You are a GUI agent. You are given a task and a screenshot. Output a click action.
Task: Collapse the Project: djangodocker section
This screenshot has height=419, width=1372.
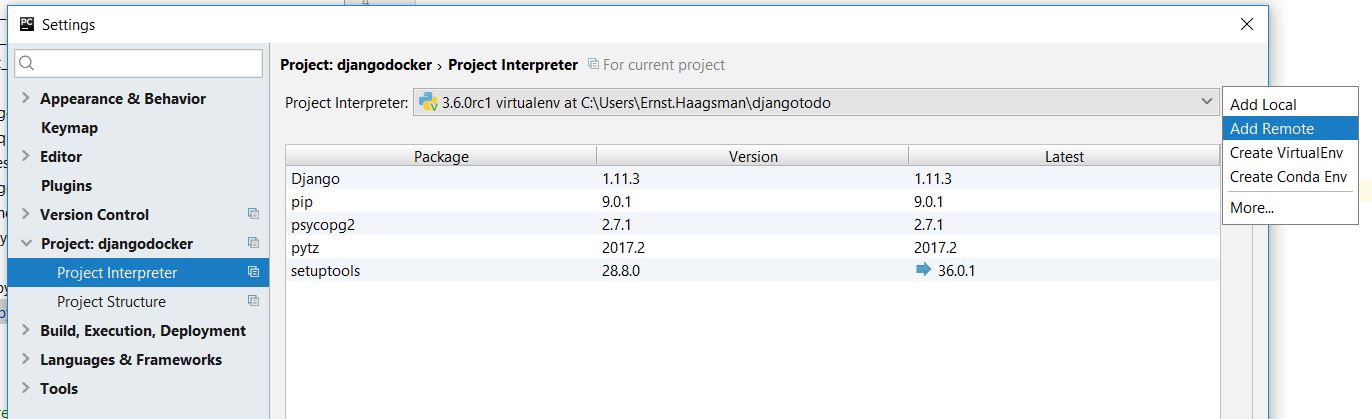pos(26,243)
